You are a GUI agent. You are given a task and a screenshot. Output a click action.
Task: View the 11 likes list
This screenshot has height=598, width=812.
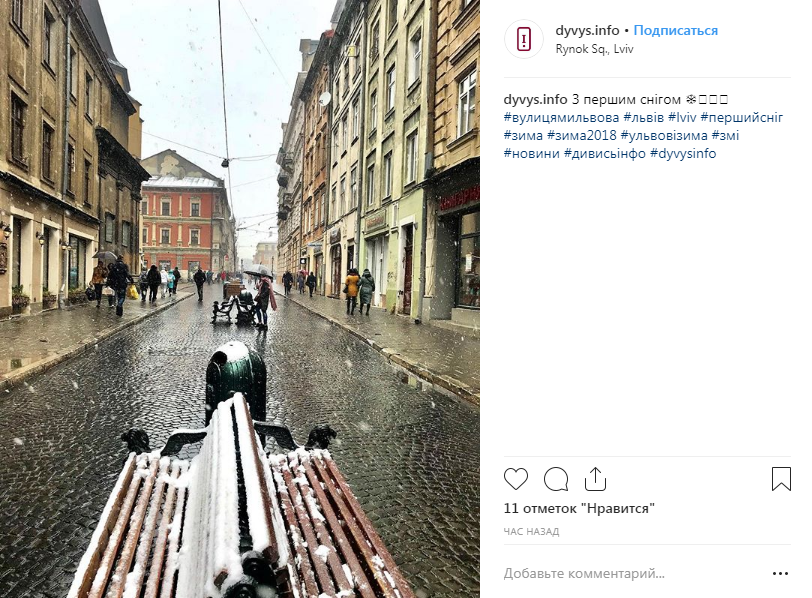(x=579, y=508)
